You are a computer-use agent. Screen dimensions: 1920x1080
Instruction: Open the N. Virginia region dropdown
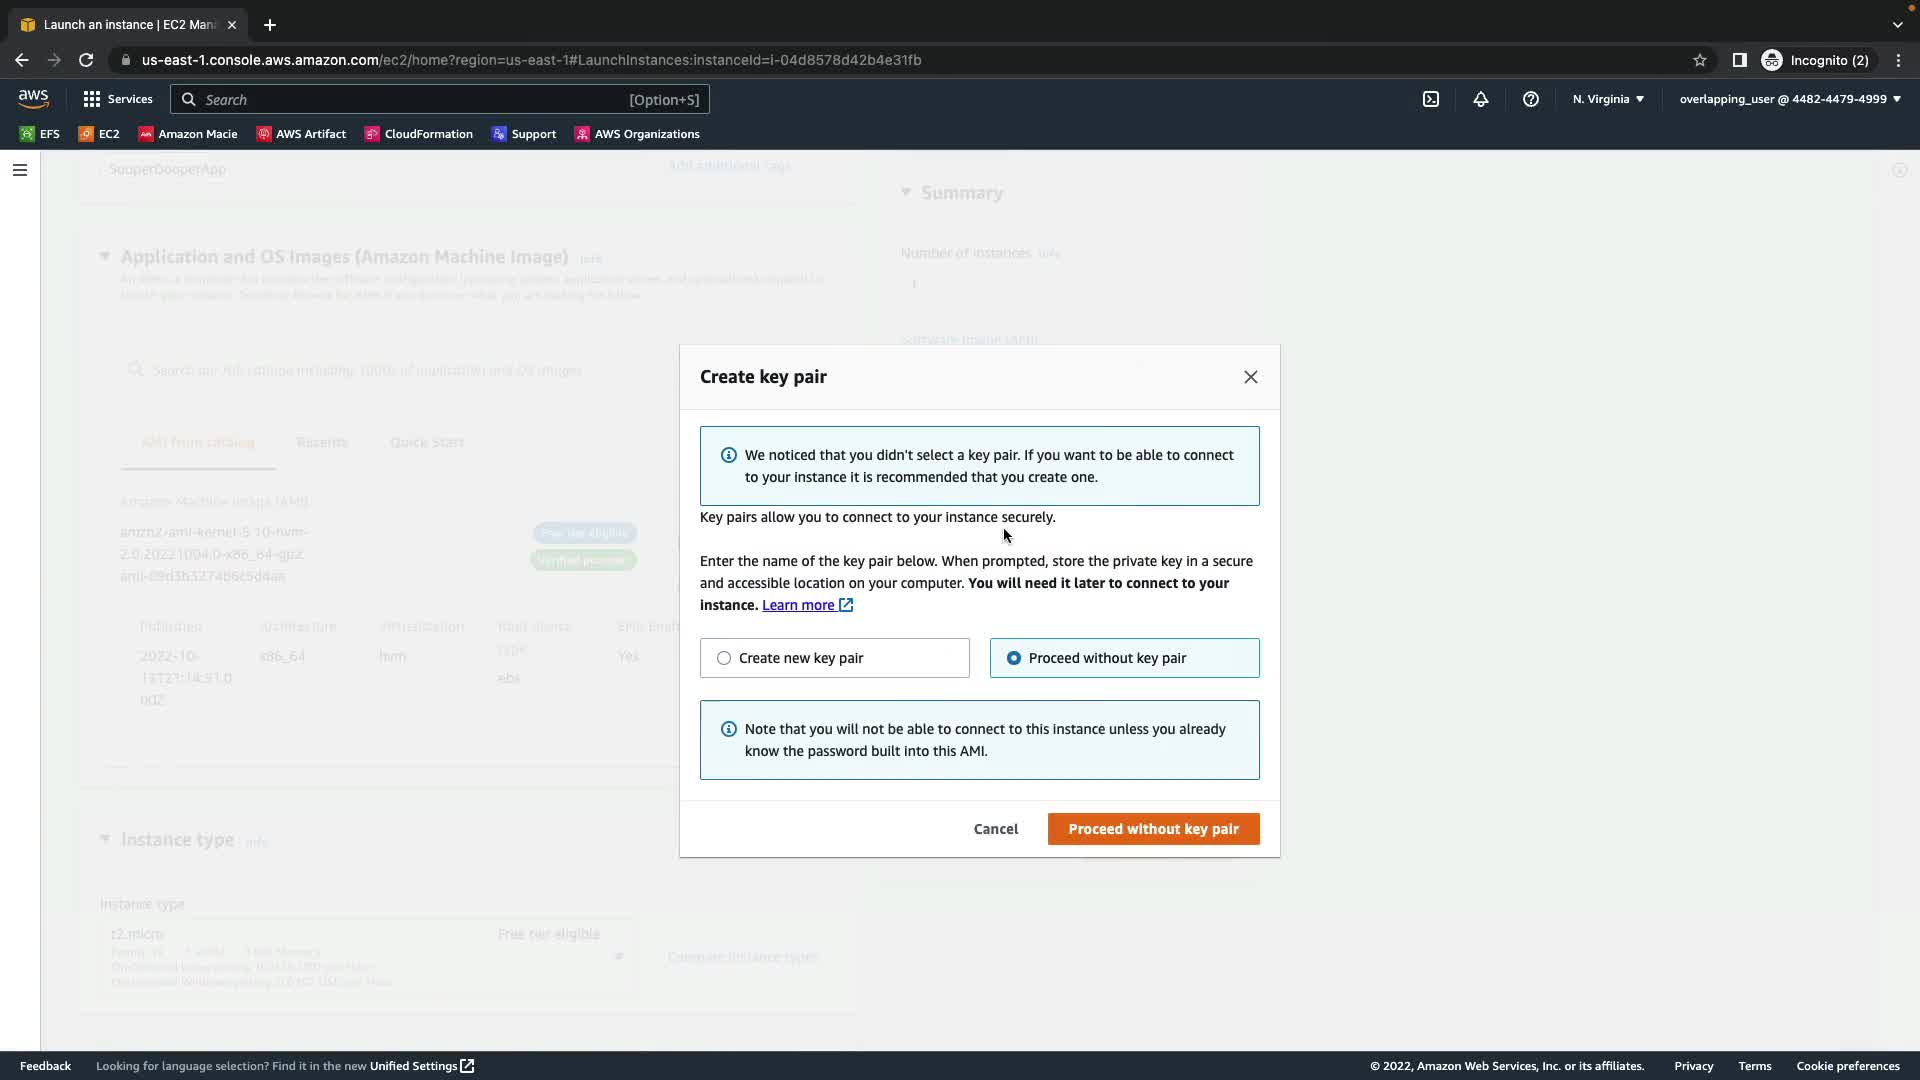coord(1607,99)
